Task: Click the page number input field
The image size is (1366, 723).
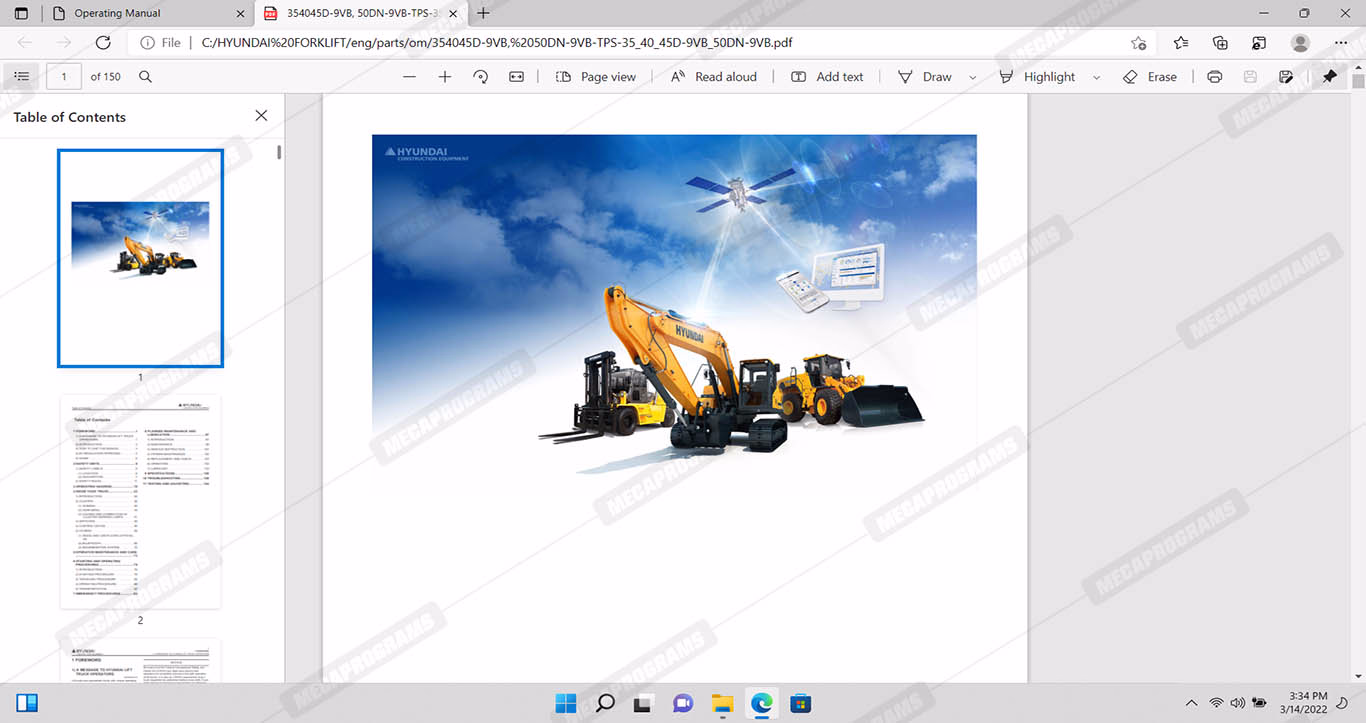Action: pyautogui.click(x=64, y=77)
